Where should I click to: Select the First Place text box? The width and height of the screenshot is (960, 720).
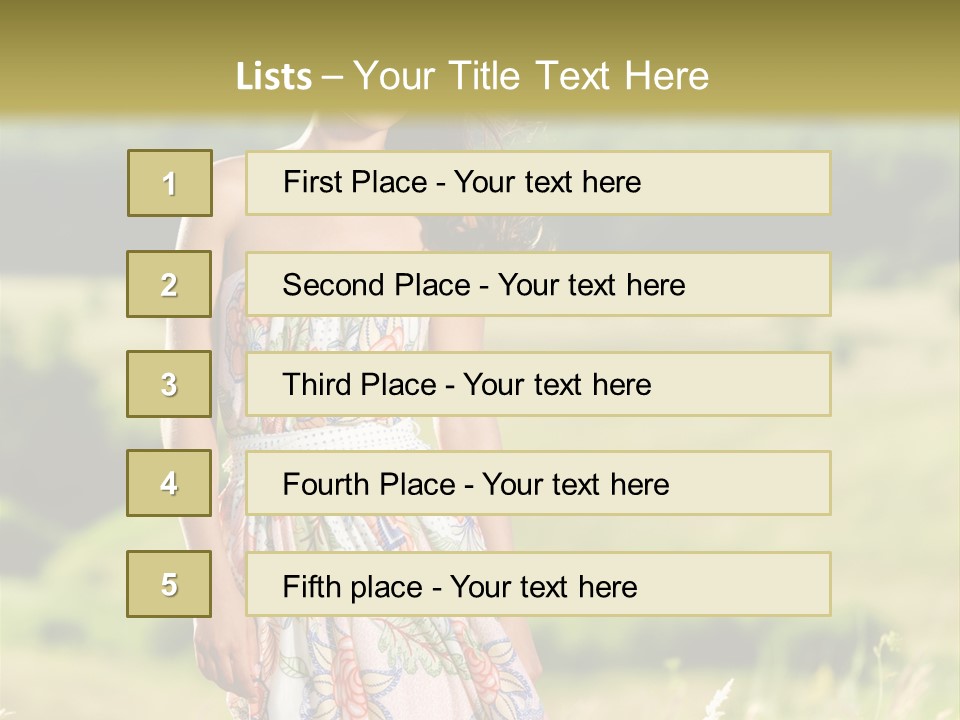(x=538, y=183)
